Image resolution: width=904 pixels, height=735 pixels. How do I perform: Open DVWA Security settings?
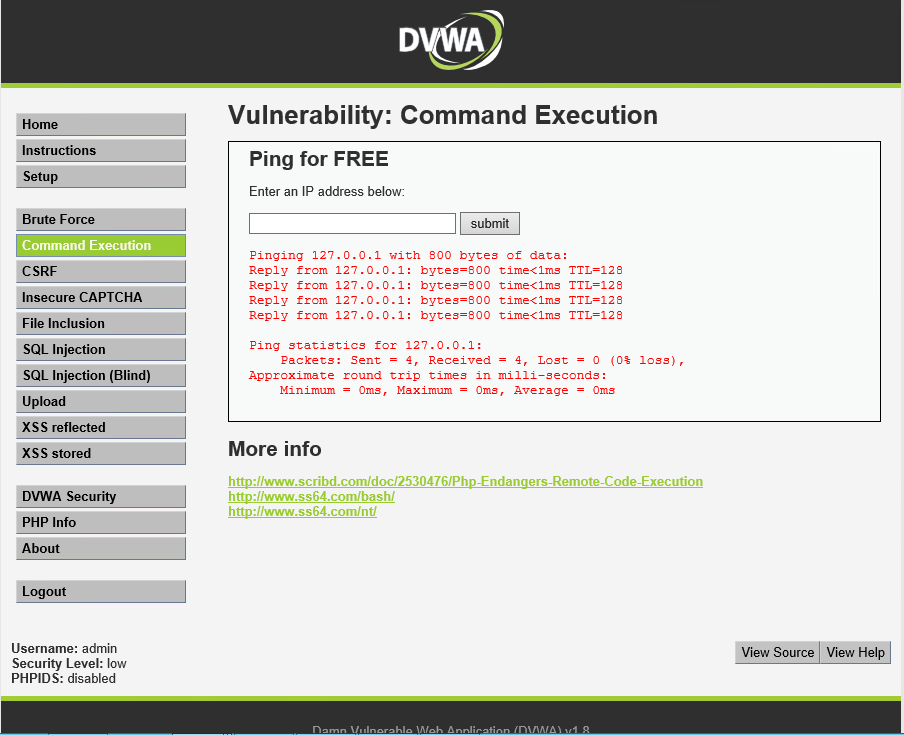[x=101, y=496]
